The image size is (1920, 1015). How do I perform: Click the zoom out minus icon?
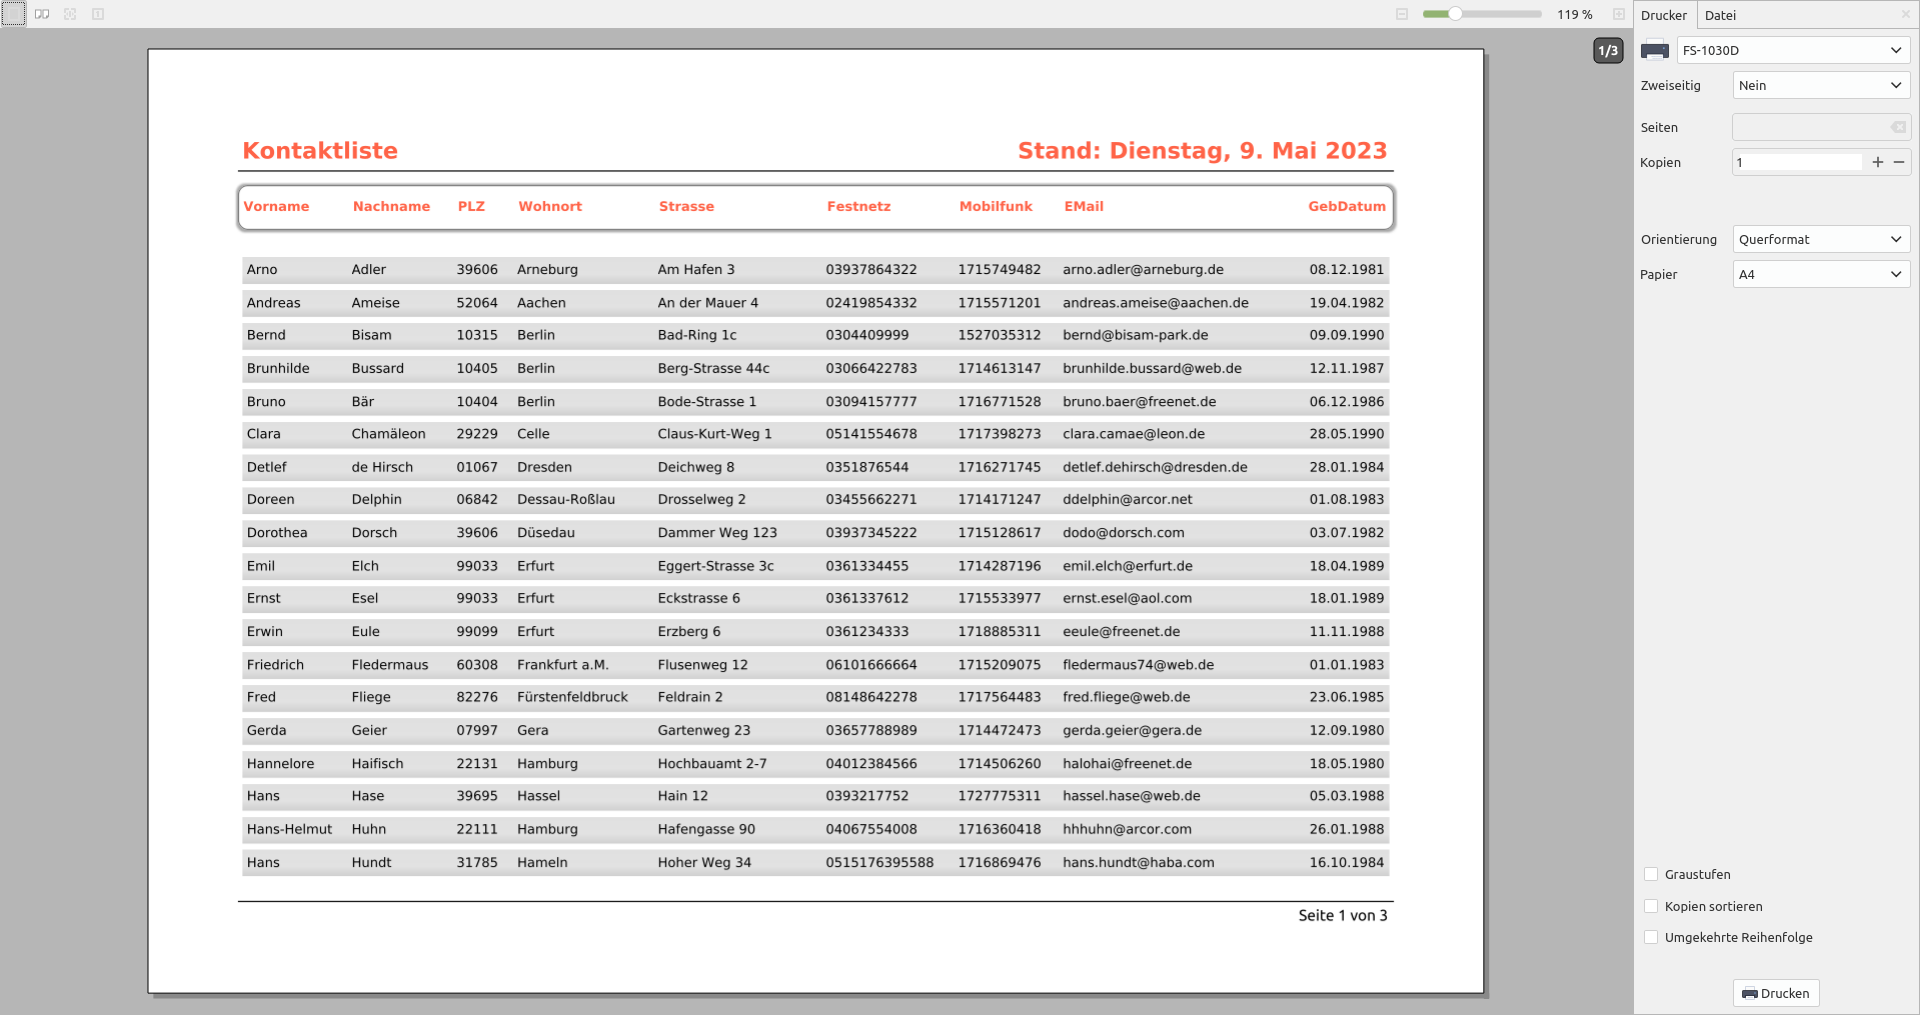1402,14
